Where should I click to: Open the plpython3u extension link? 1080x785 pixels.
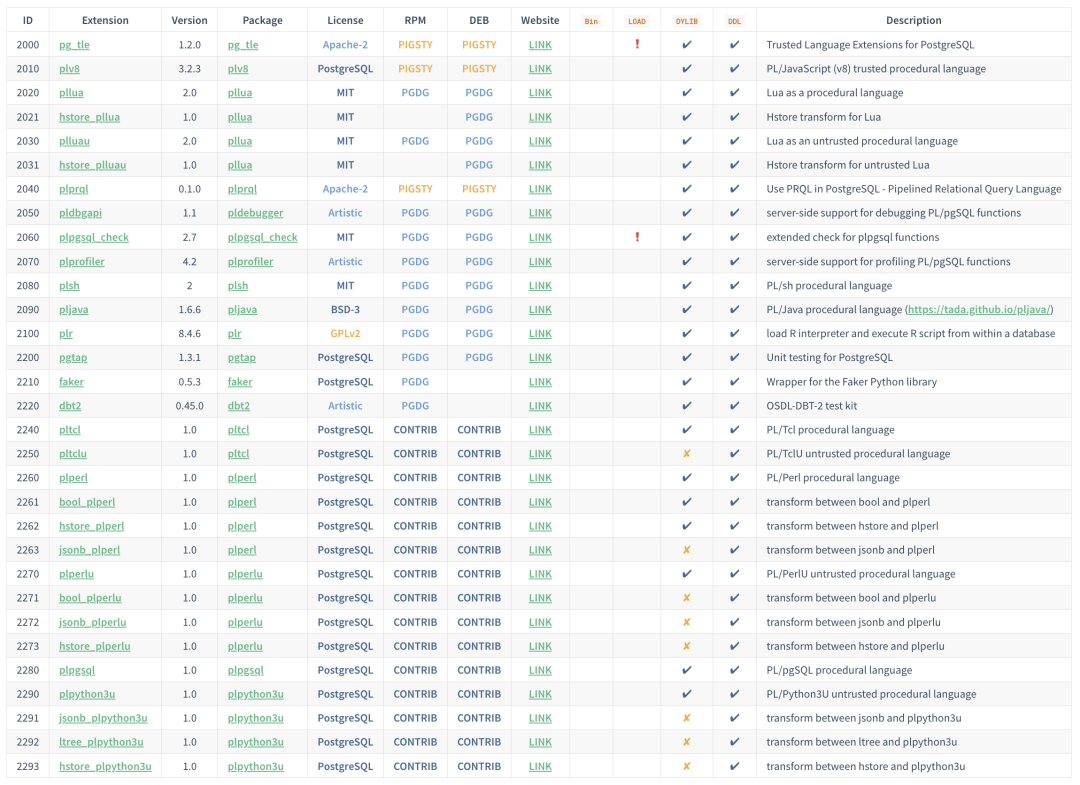click(x=87, y=694)
